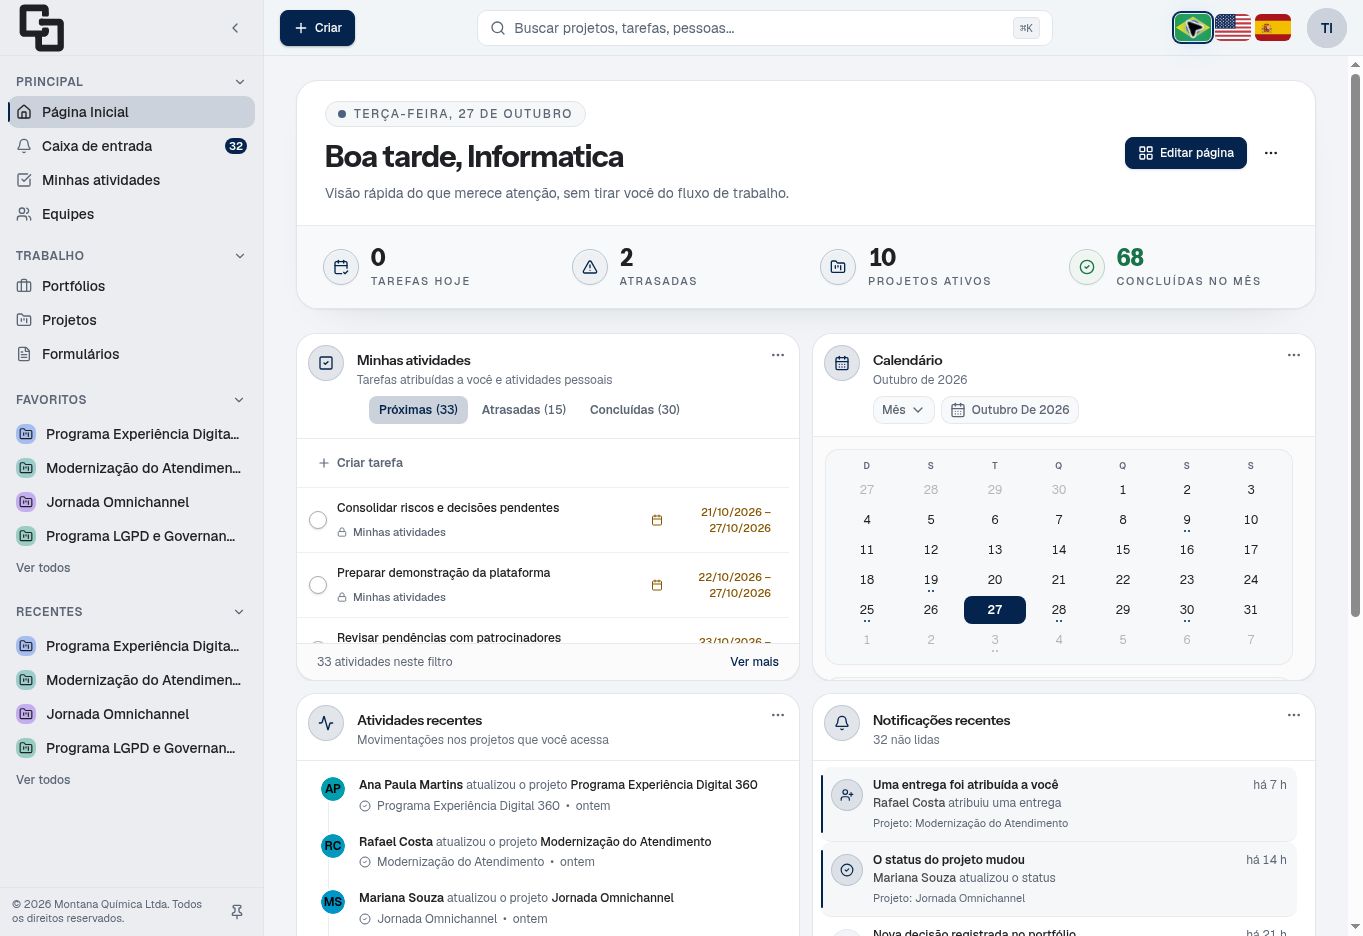The height and width of the screenshot is (936, 1363).
Task: Select the Próximas (33) tab
Action: (418, 410)
